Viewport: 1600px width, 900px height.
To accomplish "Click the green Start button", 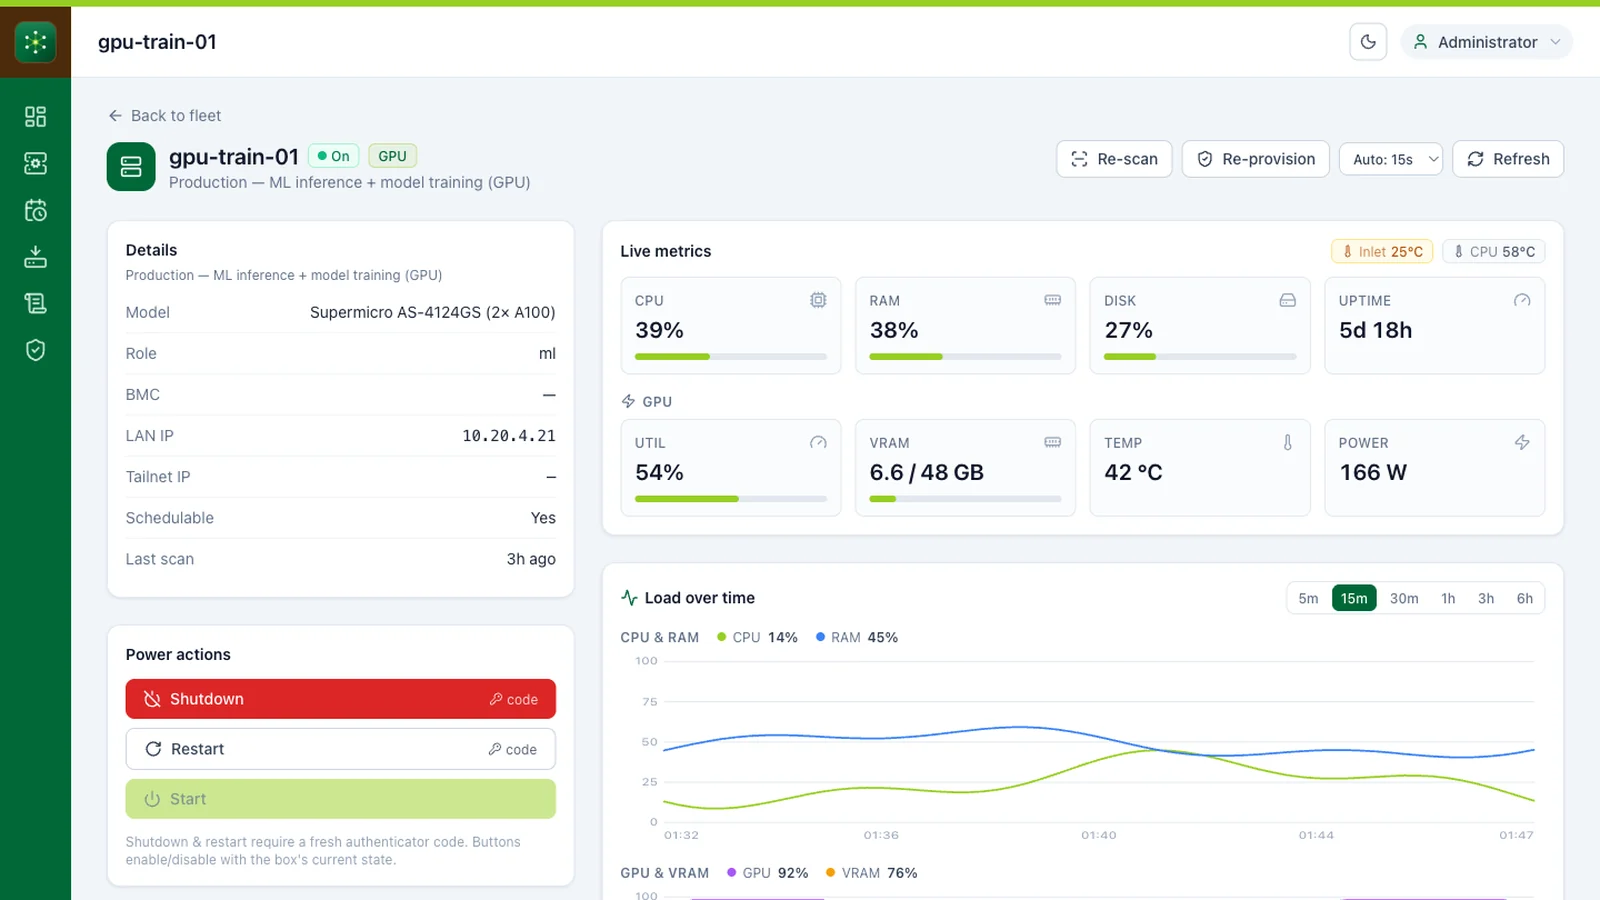I will (340, 799).
